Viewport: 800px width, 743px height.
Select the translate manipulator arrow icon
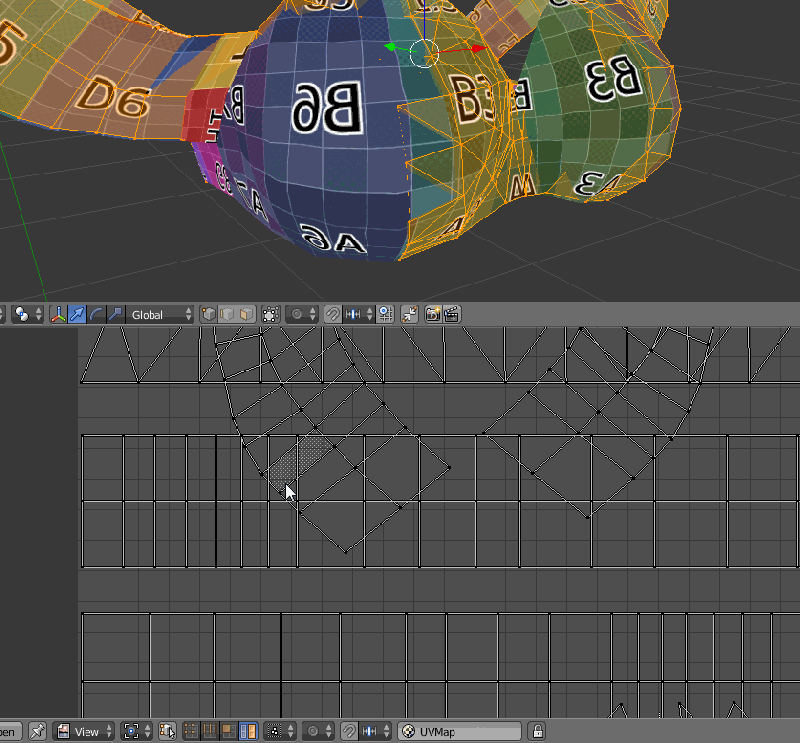pos(76,314)
